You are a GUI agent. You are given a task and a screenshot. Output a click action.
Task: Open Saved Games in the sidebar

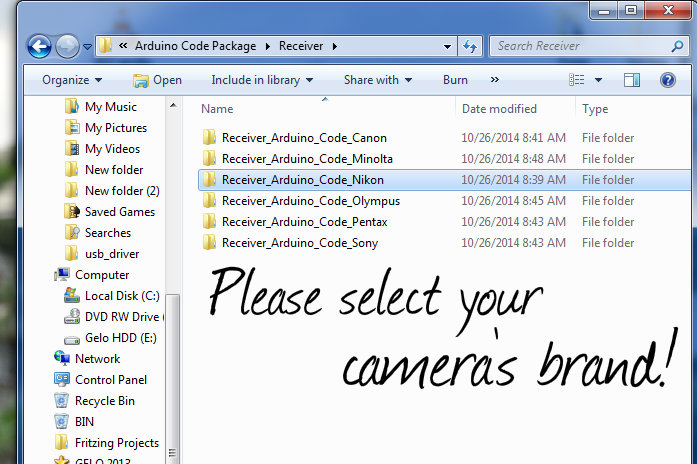[x=120, y=212]
